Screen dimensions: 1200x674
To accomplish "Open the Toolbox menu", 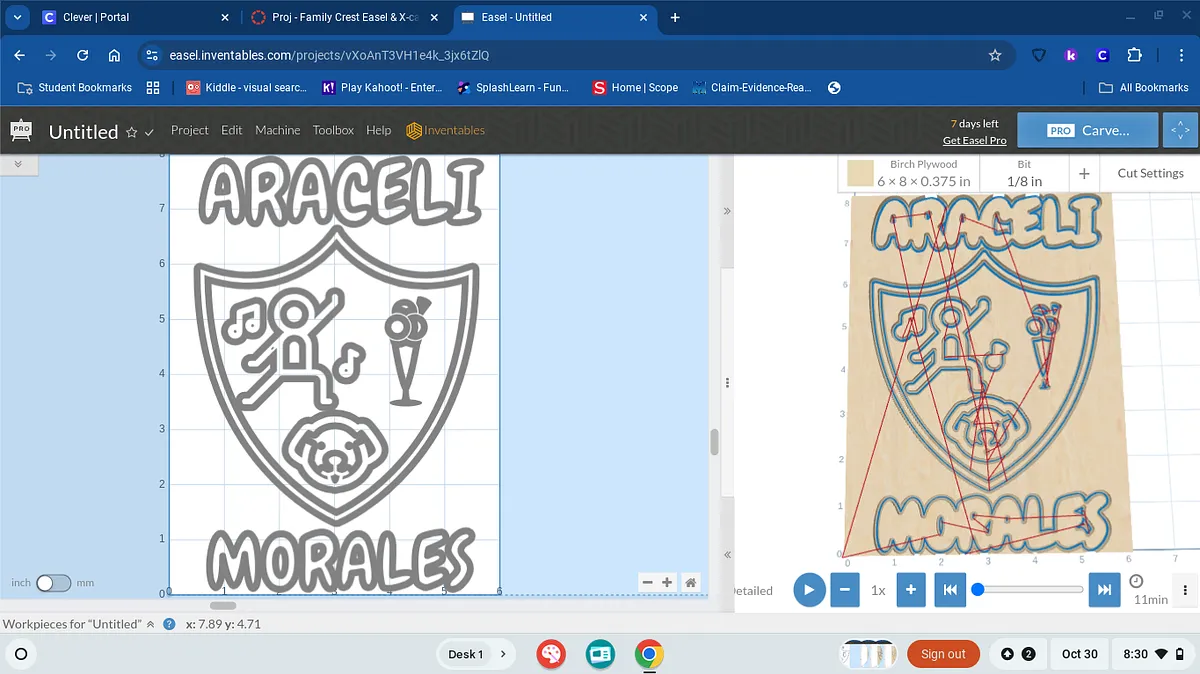I will tap(333, 130).
